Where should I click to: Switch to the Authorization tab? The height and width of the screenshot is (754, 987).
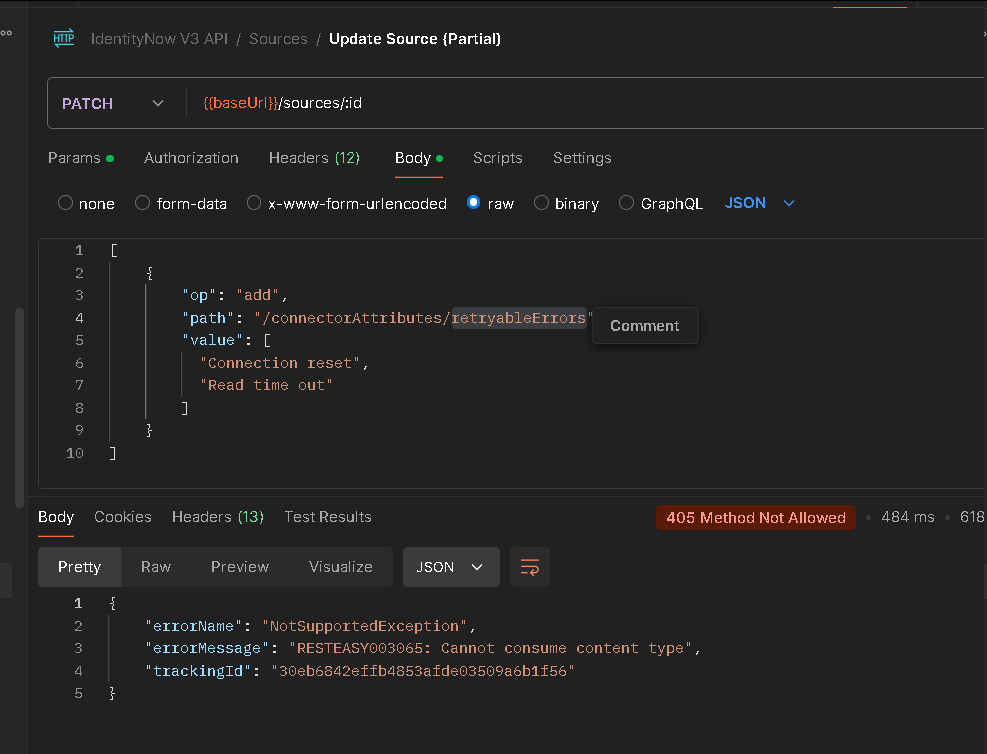tap(191, 158)
